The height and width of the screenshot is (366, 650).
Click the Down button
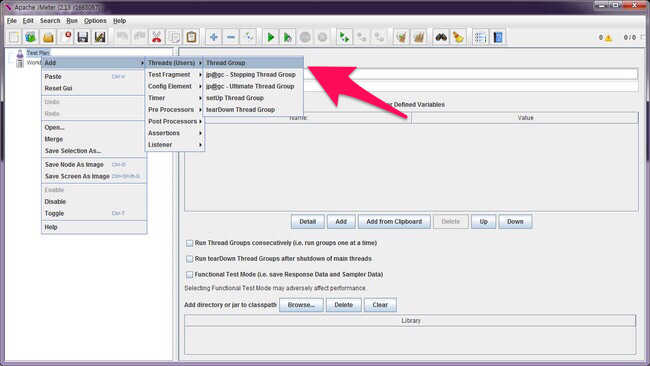(515, 222)
